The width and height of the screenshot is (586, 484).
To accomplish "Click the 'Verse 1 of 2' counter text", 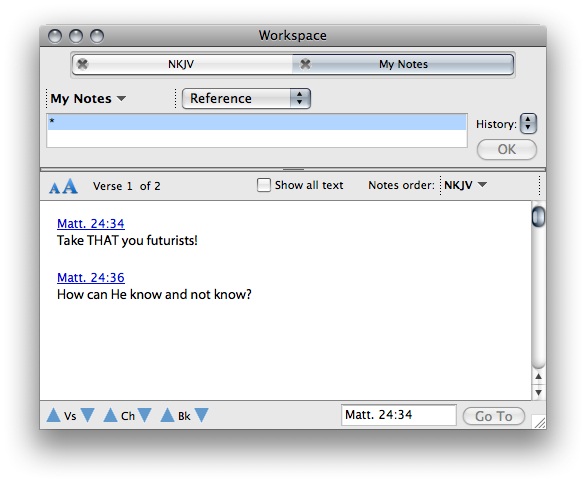I will pos(127,186).
